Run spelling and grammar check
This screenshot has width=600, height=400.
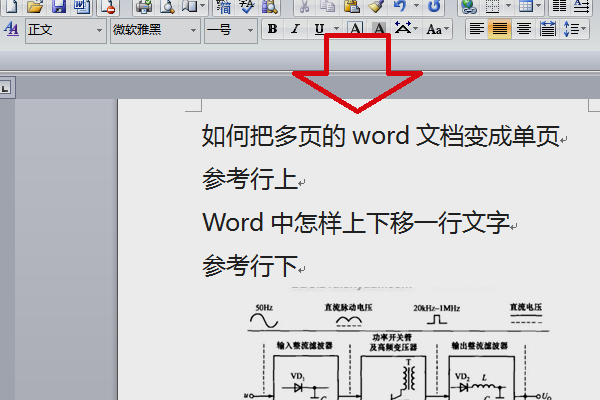click(x=247, y=6)
